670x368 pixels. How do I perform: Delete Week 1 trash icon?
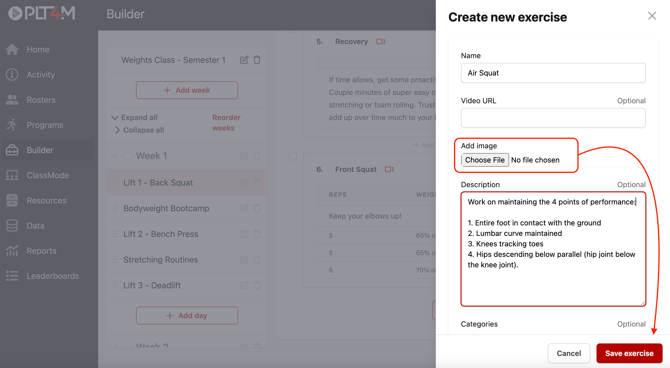pyautogui.click(x=257, y=156)
